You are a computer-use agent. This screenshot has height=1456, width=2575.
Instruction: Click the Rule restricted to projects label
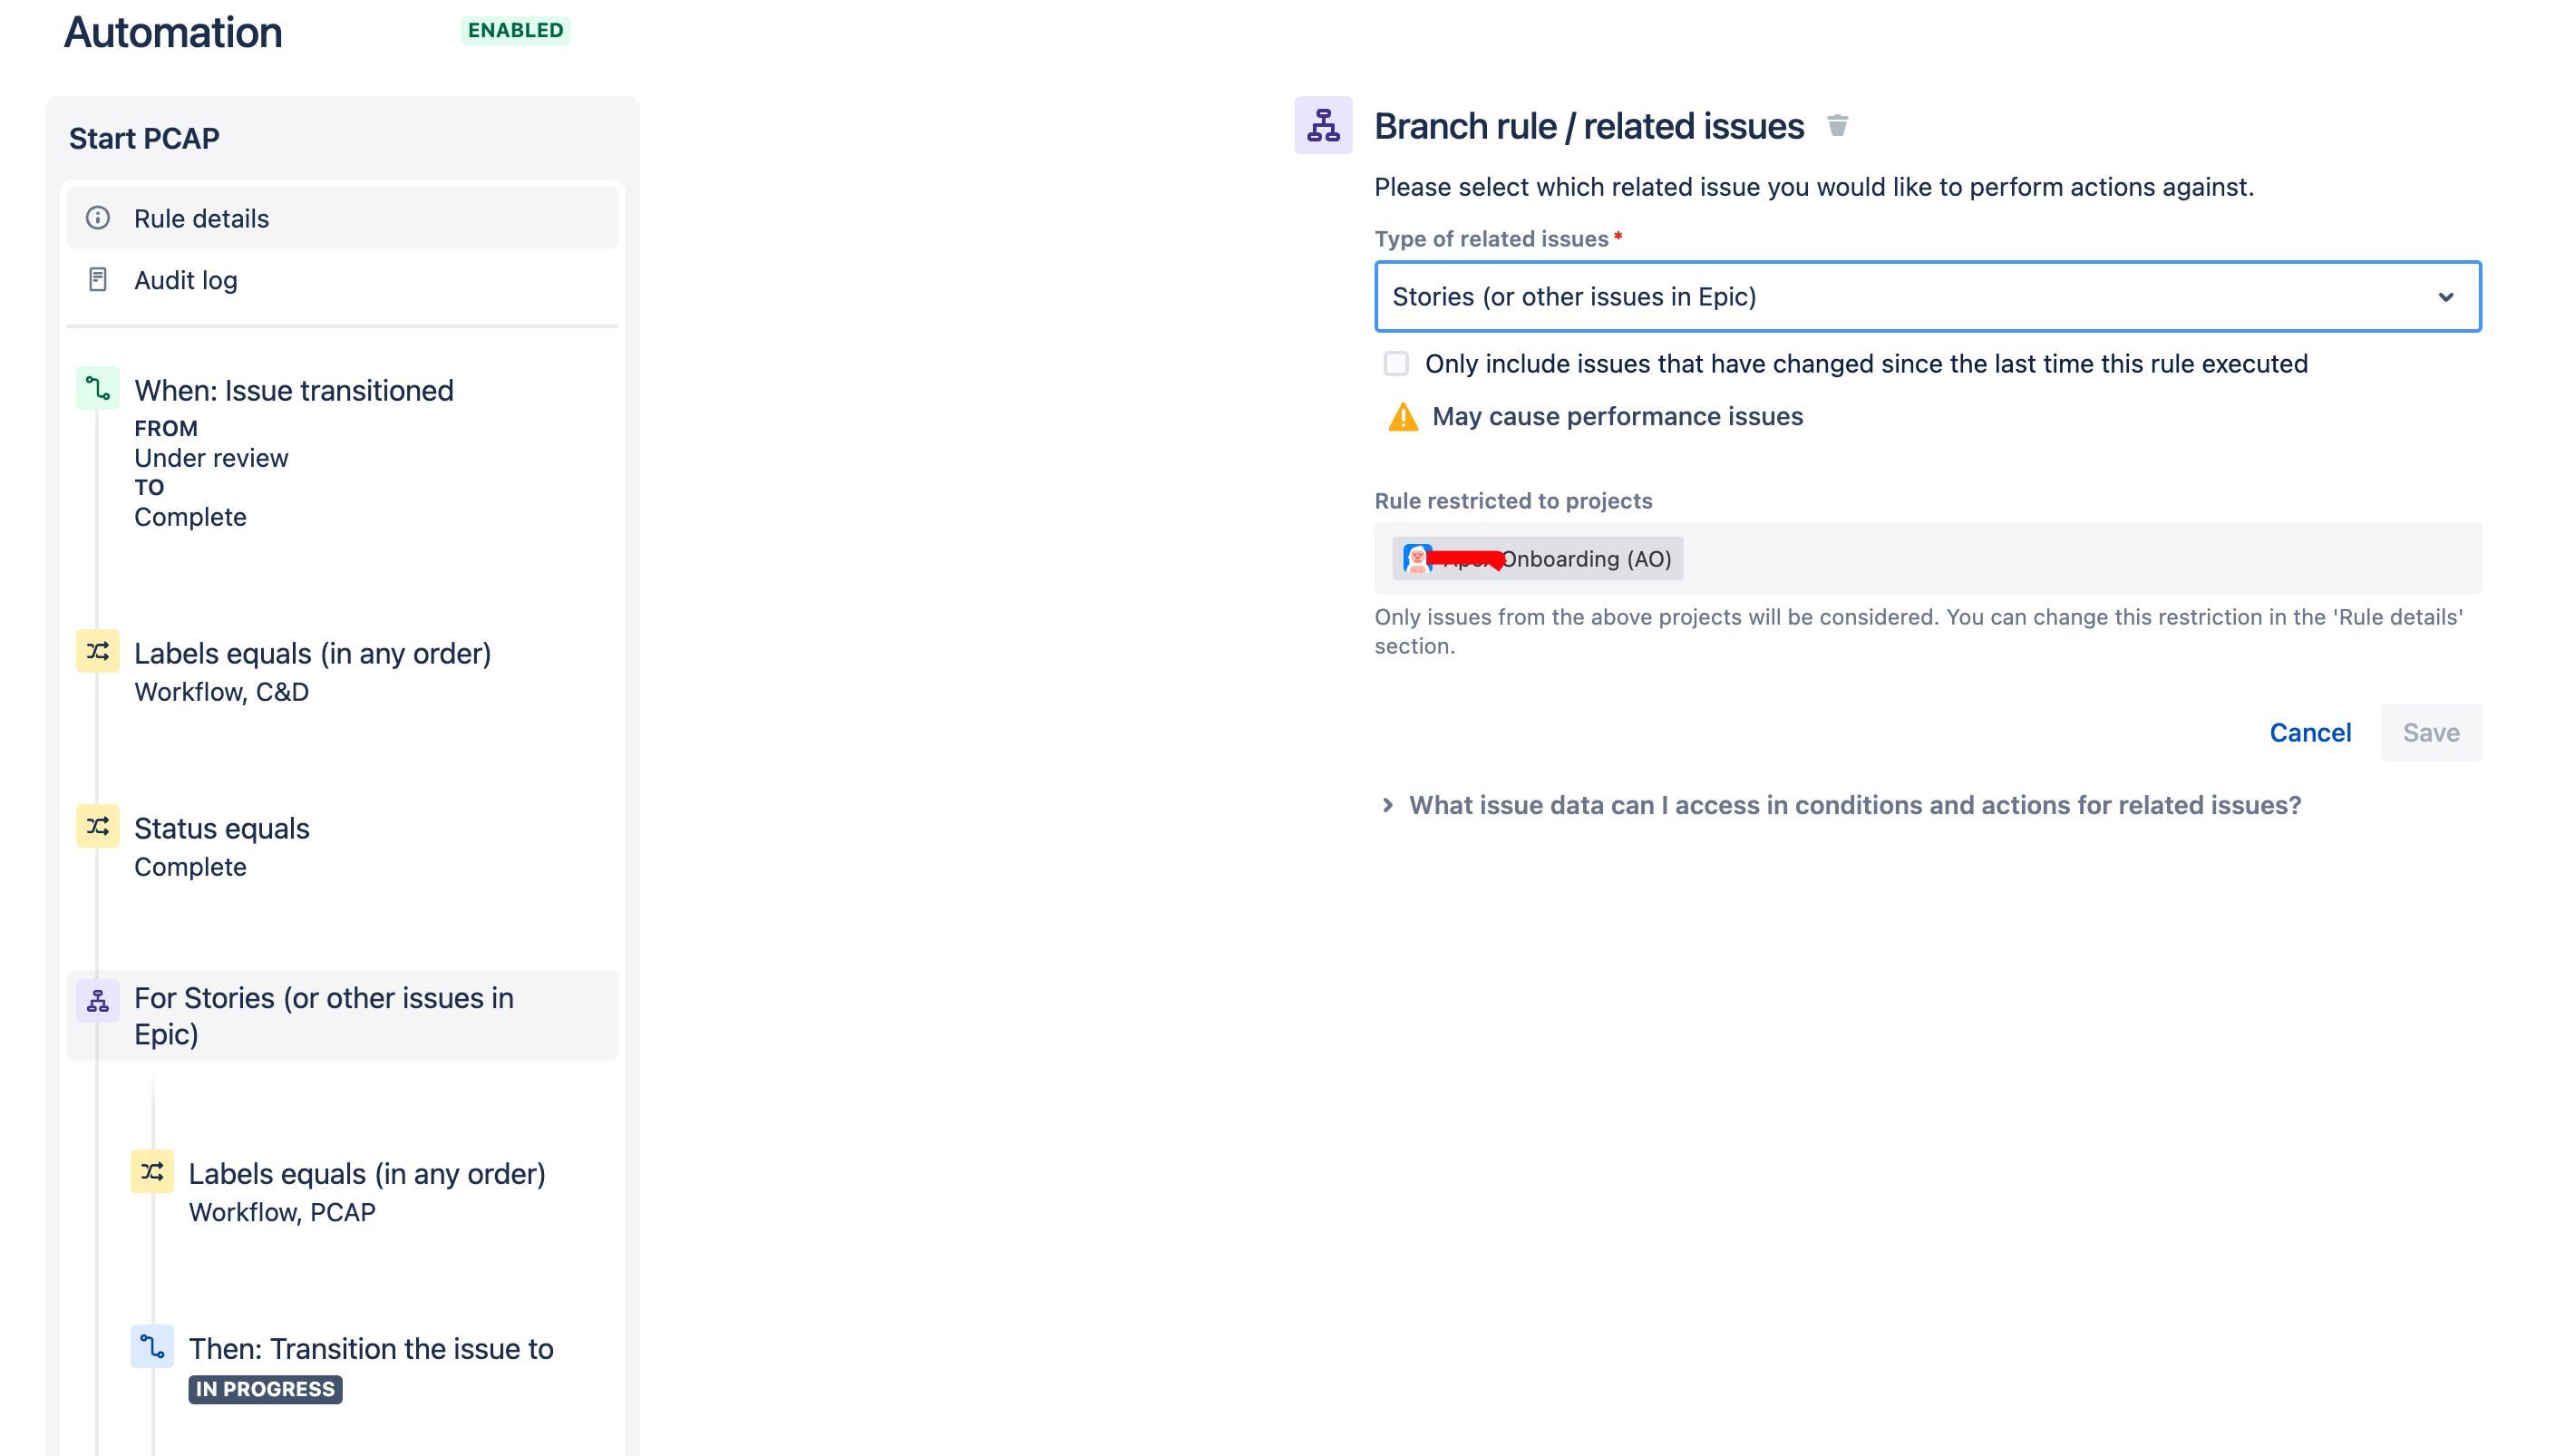(x=1513, y=501)
